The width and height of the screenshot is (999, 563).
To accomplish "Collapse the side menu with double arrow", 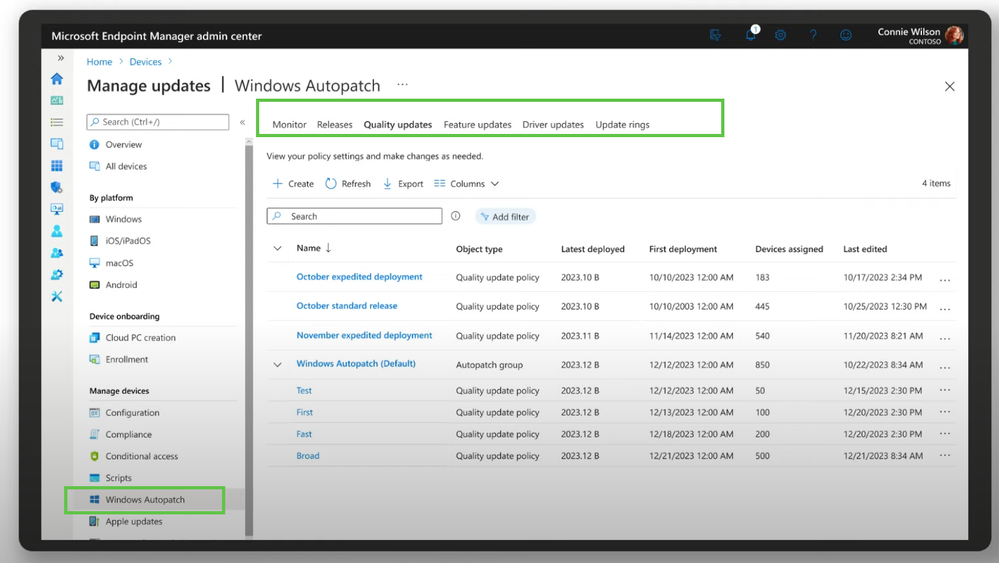I will coord(243,122).
